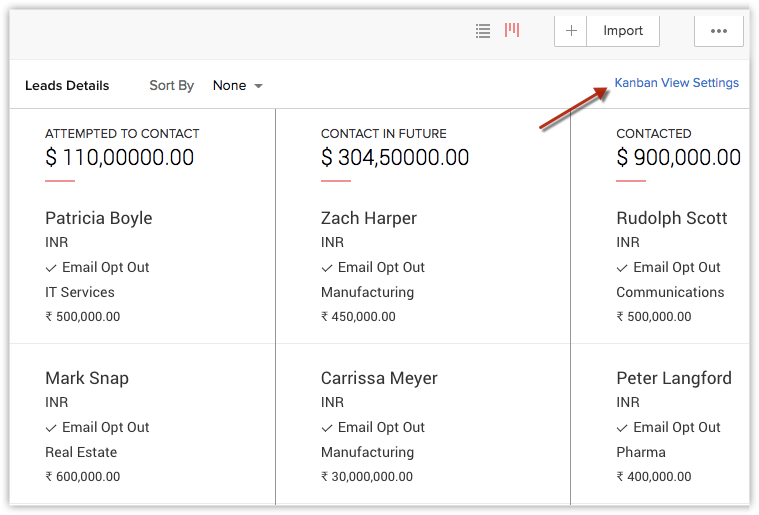Open Patricia Boyle lead card
The height and width of the screenshot is (515, 759).
pyautogui.click(x=99, y=218)
